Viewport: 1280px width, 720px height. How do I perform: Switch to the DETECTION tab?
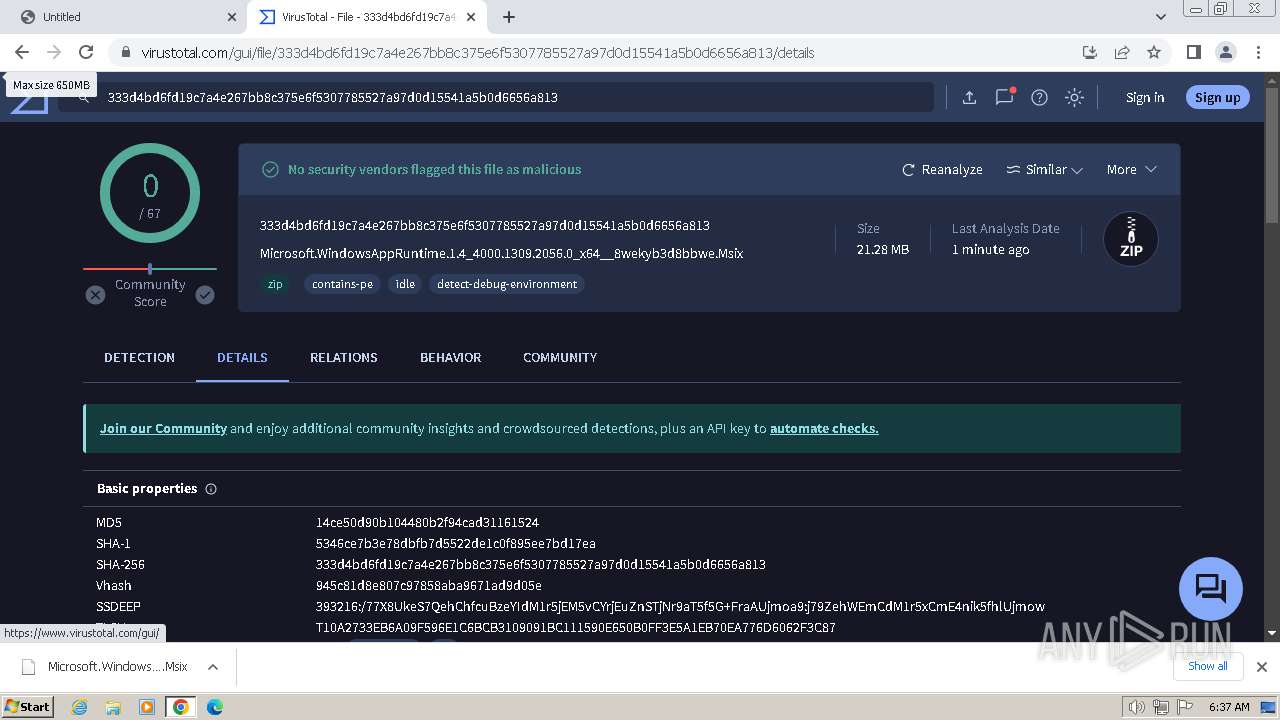click(x=139, y=357)
